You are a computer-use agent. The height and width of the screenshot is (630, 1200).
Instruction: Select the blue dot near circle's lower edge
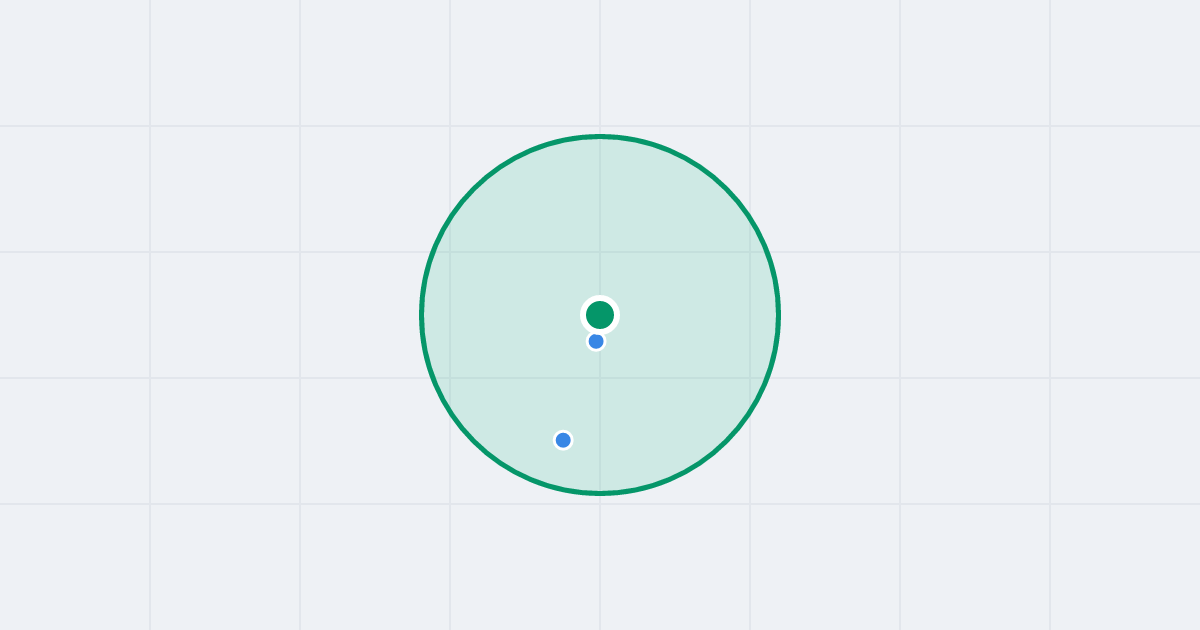(563, 440)
